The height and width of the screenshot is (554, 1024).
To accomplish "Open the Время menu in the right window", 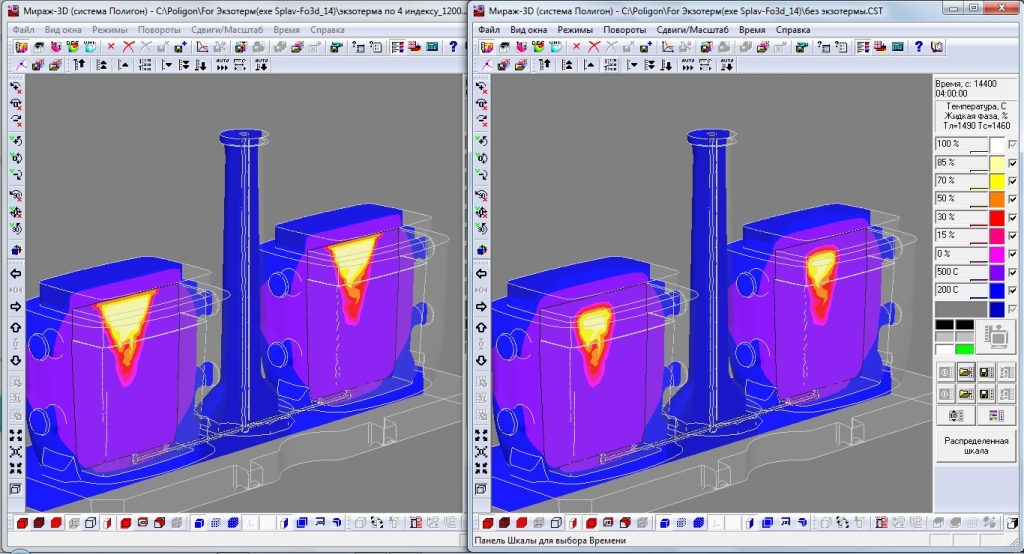I will (751, 30).
